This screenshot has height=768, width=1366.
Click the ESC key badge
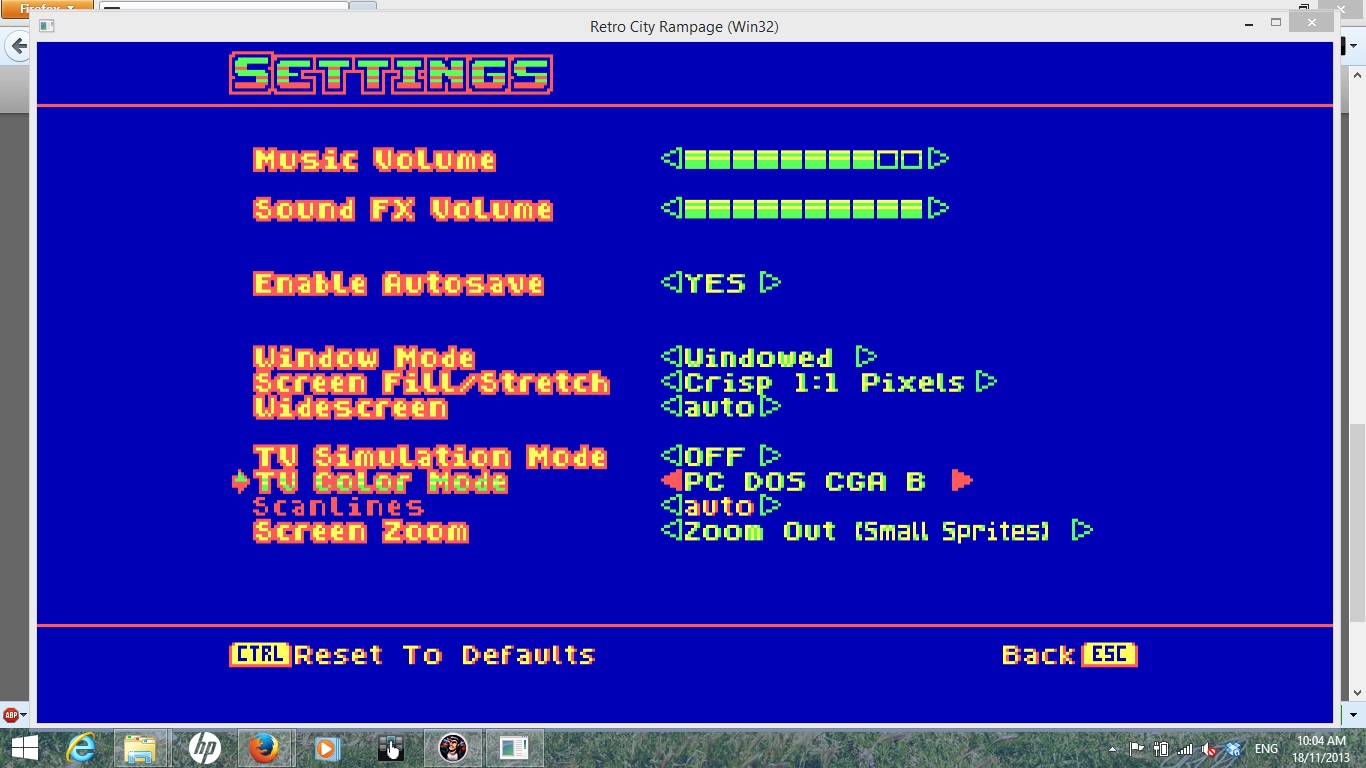[x=1109, y=655]
